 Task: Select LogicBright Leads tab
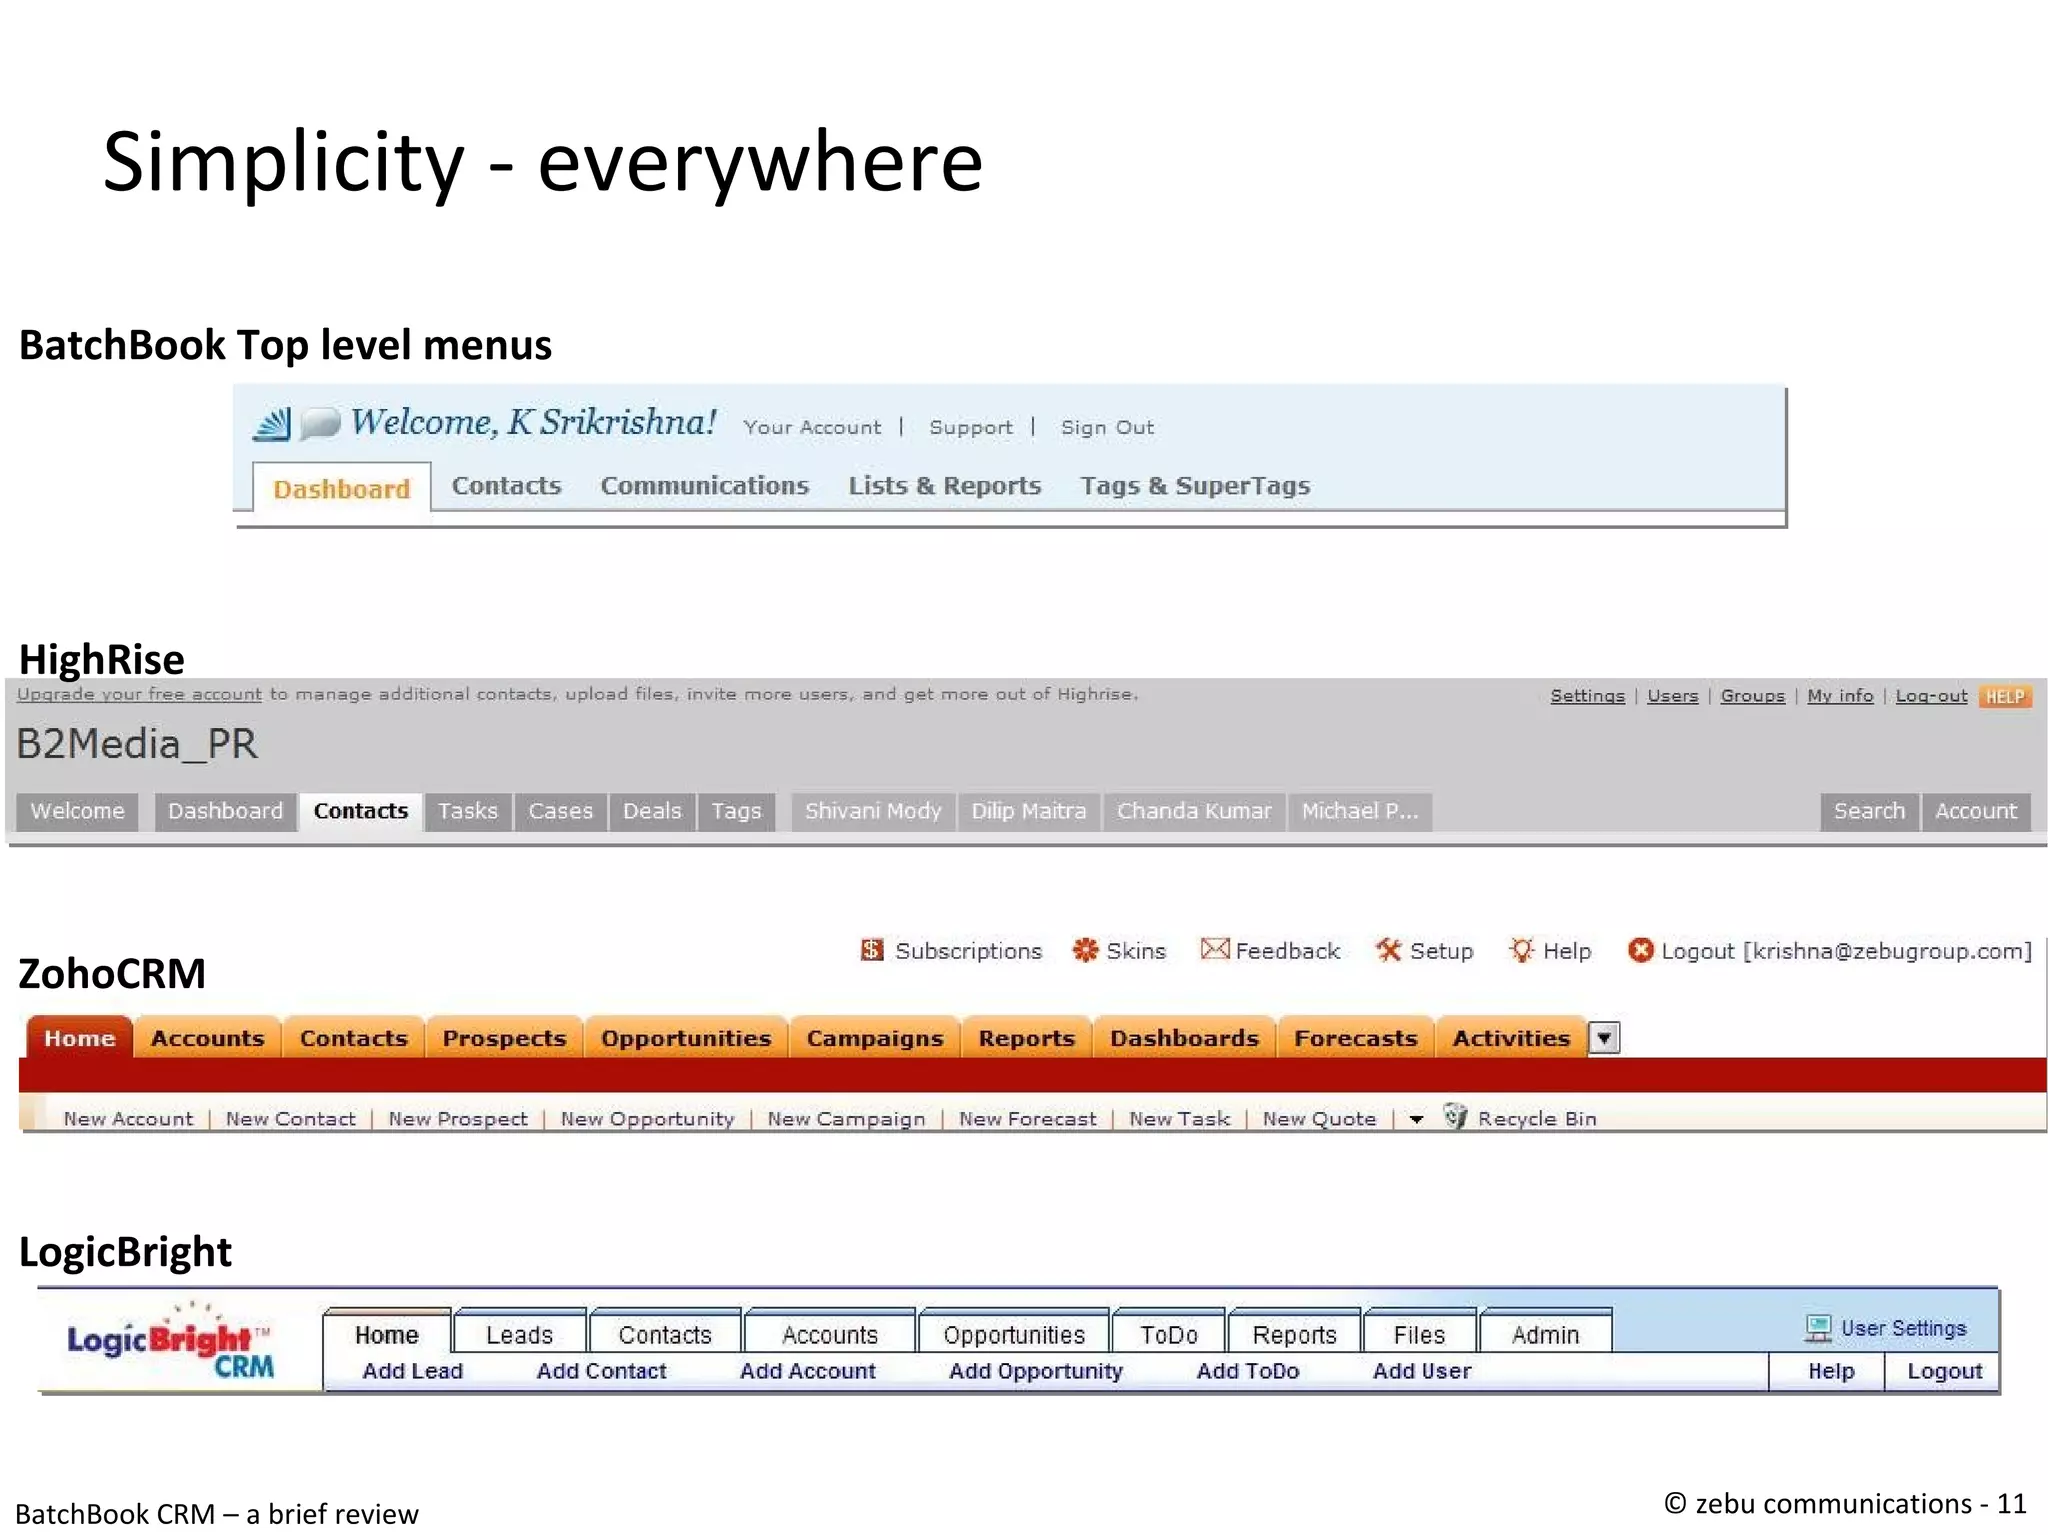point(519,1334)
